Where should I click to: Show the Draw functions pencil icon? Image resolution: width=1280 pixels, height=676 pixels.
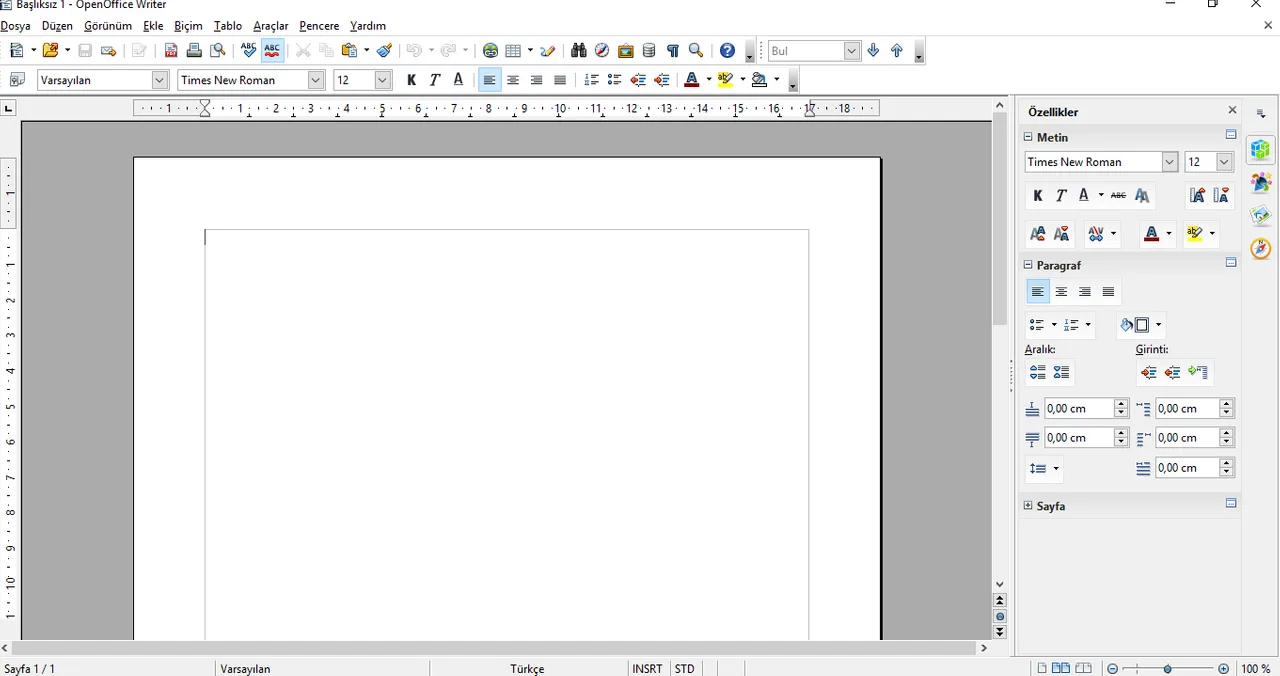(x=548, y=50)
